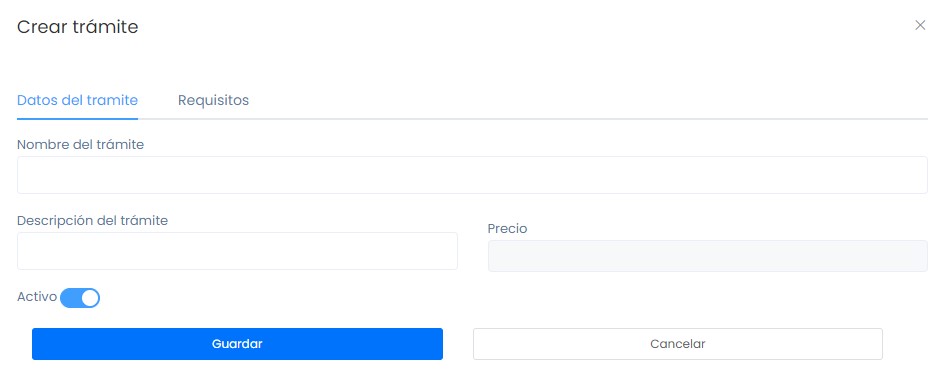Open Requisitos section of the form
Image resolution: width=943 pixels, height=381 pixels.
coord(213,100)
